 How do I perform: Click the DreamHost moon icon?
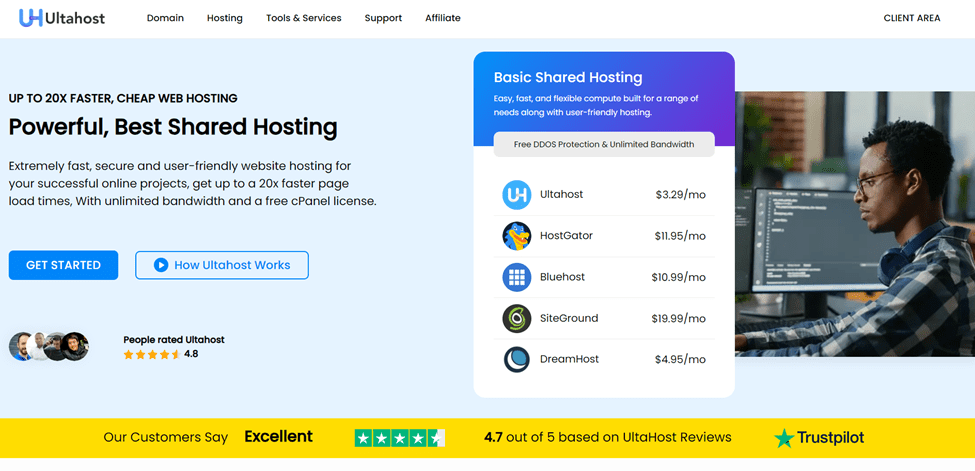(516, 359)
